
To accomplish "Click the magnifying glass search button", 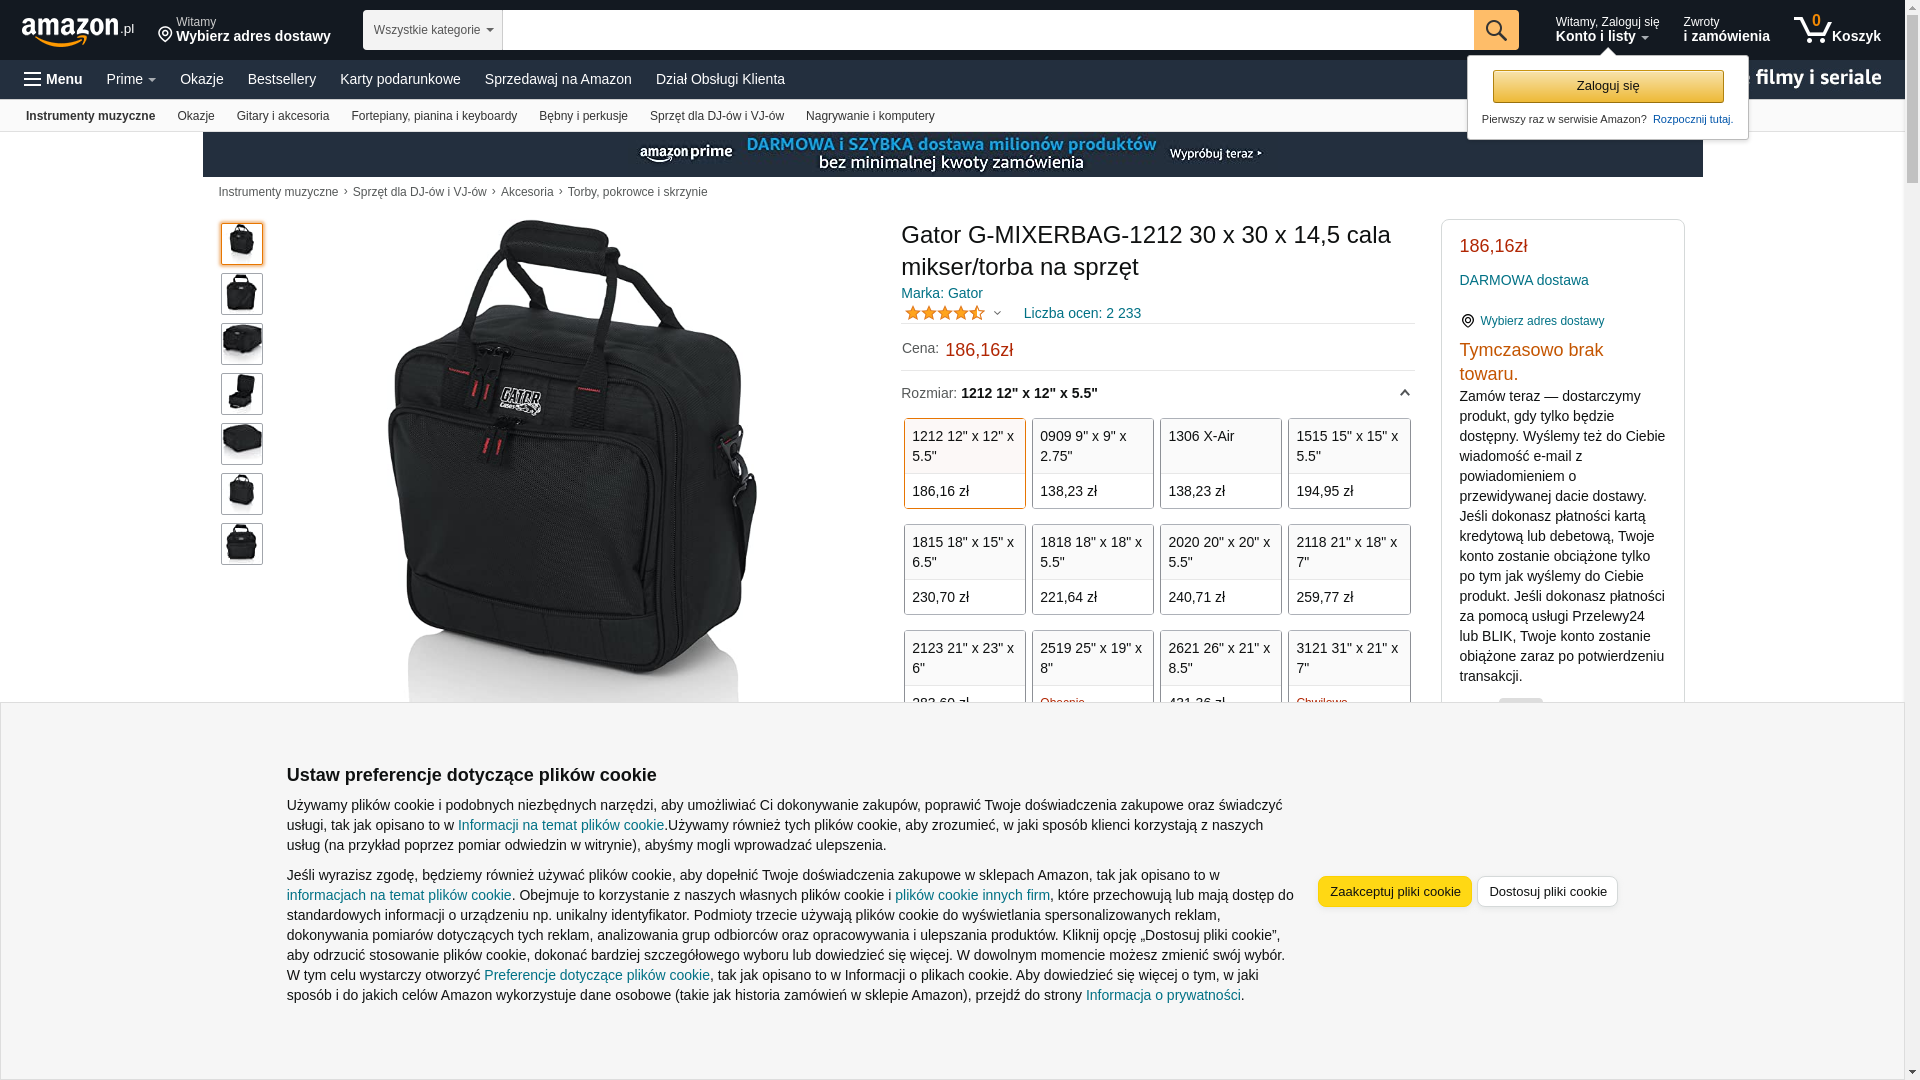I will pyautogui.click(x=1496, y=30).
